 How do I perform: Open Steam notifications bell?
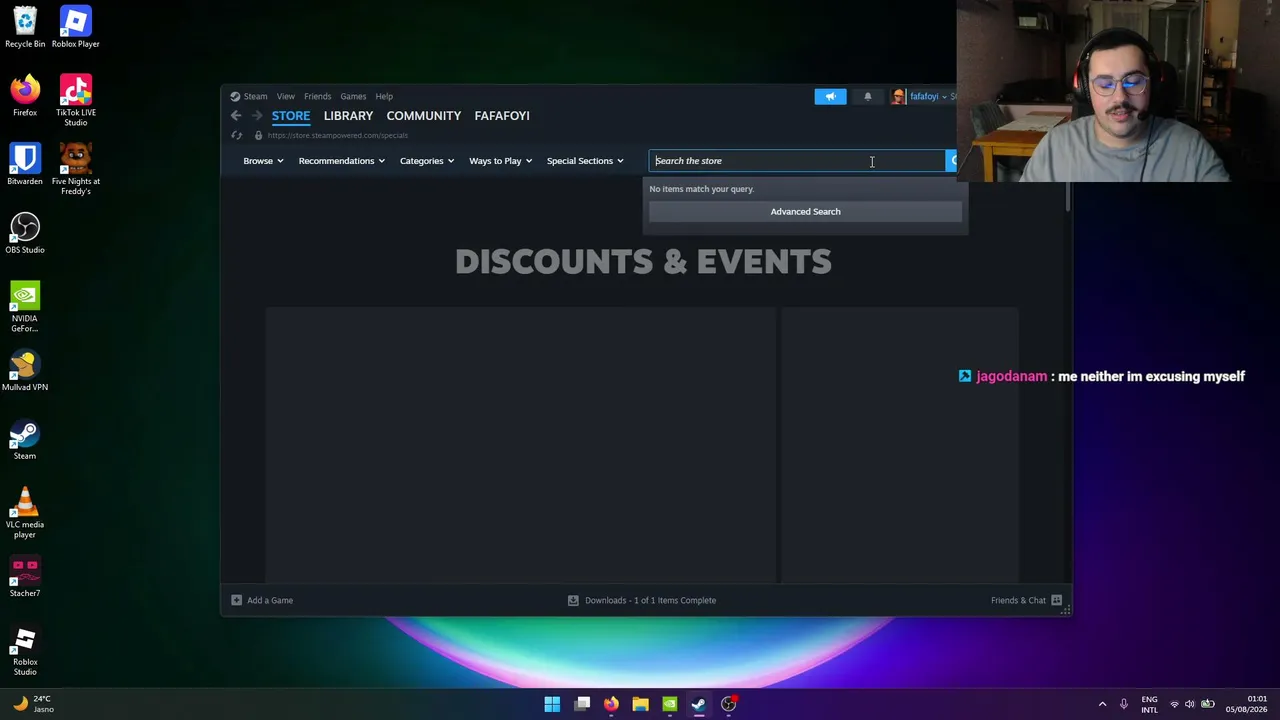867,96
